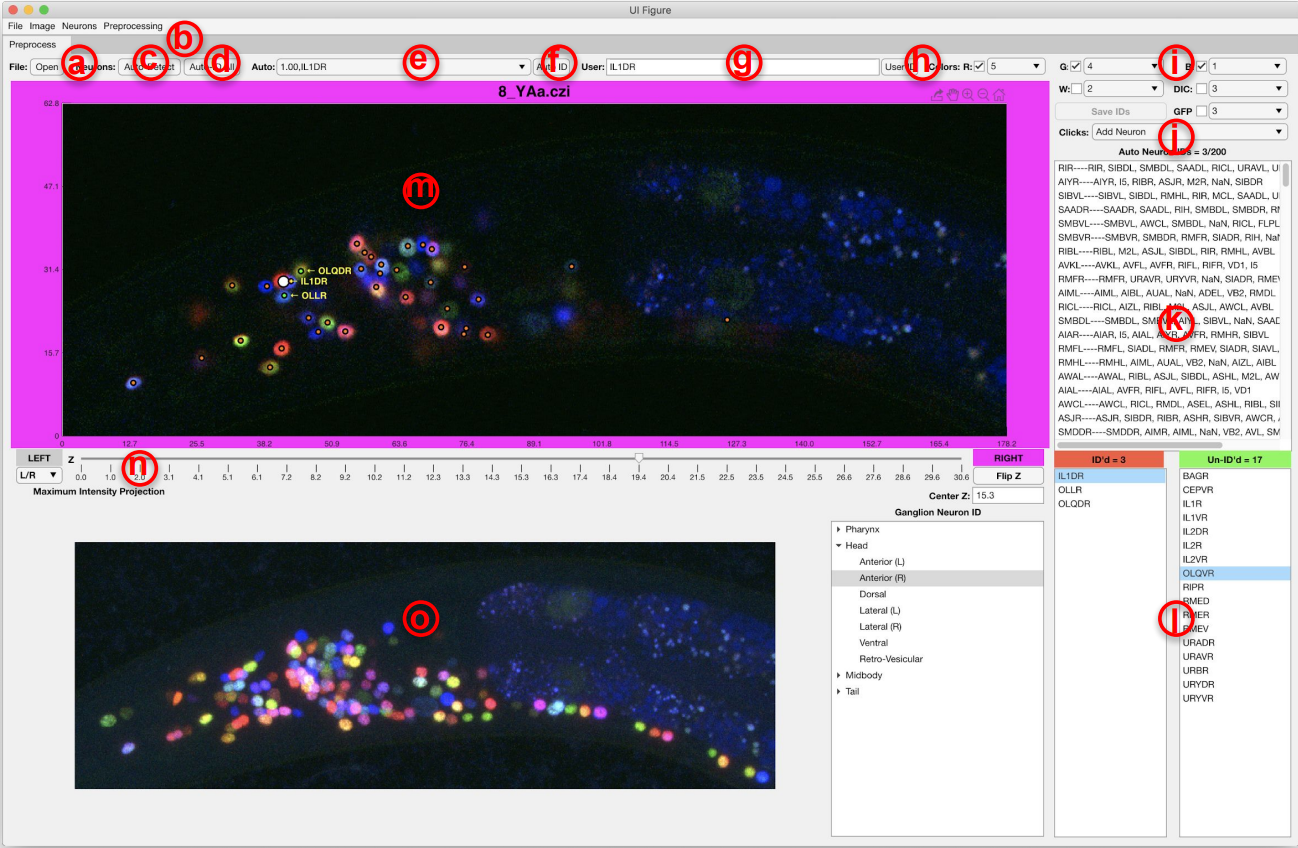Disable the G channel checkbox
Screen dimensions: 1298x848
(1074, 67)
